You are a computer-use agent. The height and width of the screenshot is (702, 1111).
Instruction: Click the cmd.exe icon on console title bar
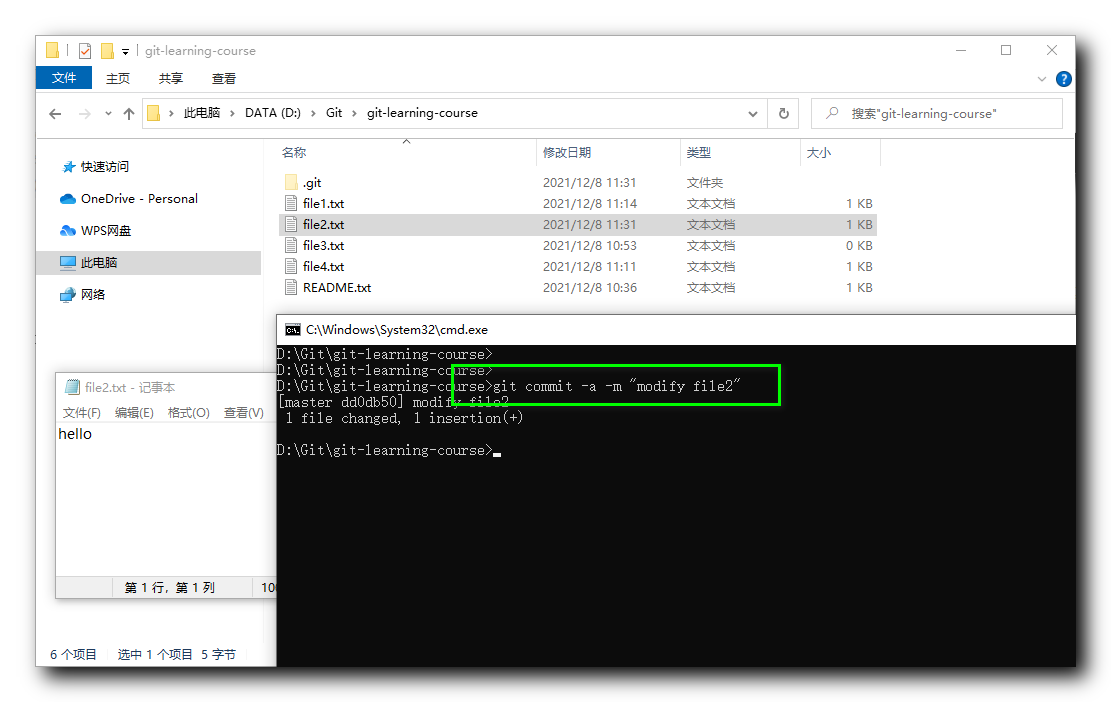293,329
